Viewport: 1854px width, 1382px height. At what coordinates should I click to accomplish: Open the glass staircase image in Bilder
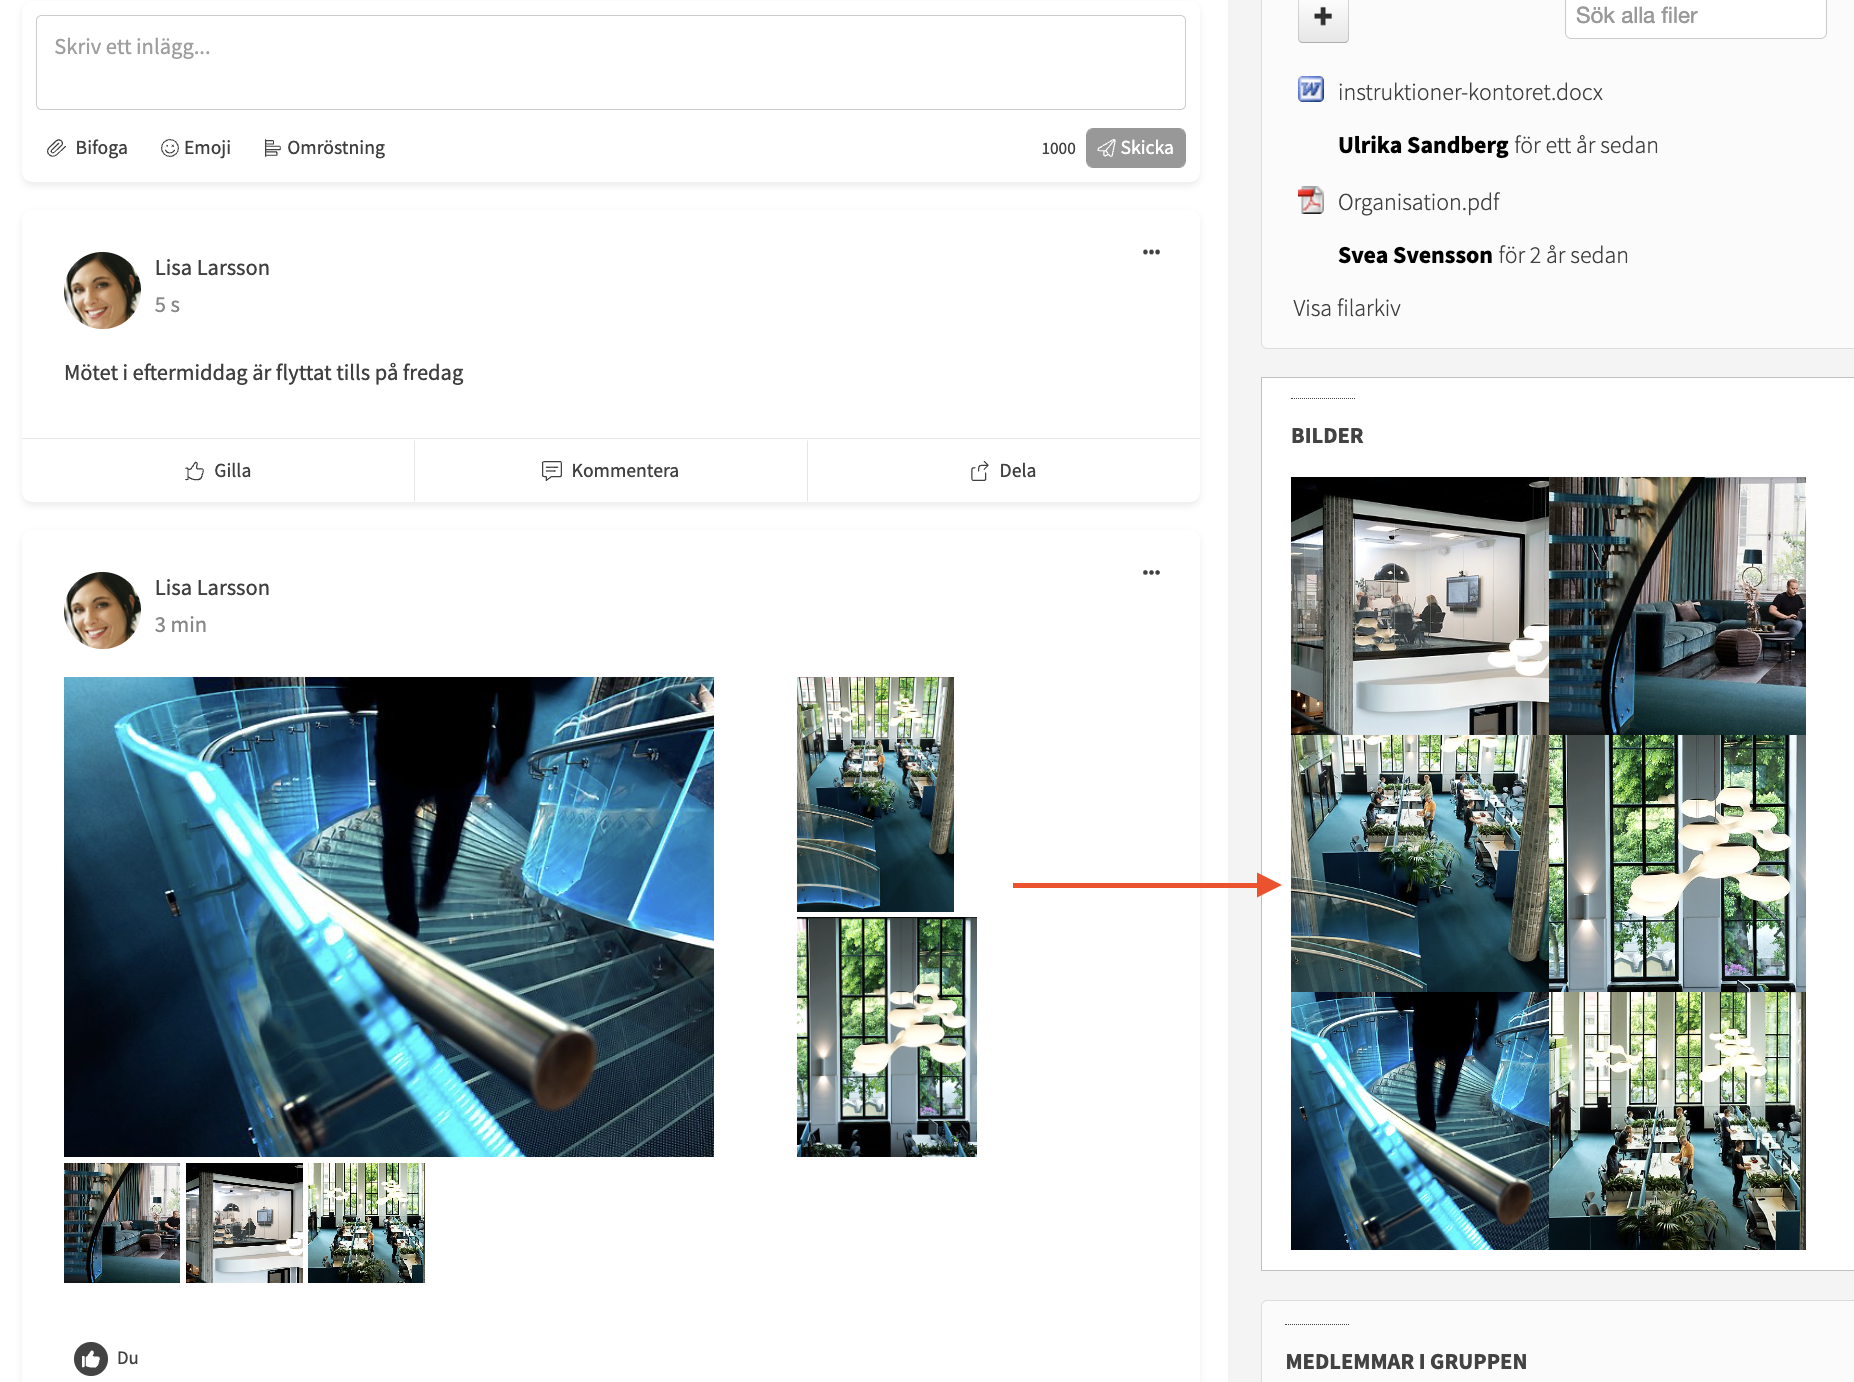(x=1420, y=1121)
